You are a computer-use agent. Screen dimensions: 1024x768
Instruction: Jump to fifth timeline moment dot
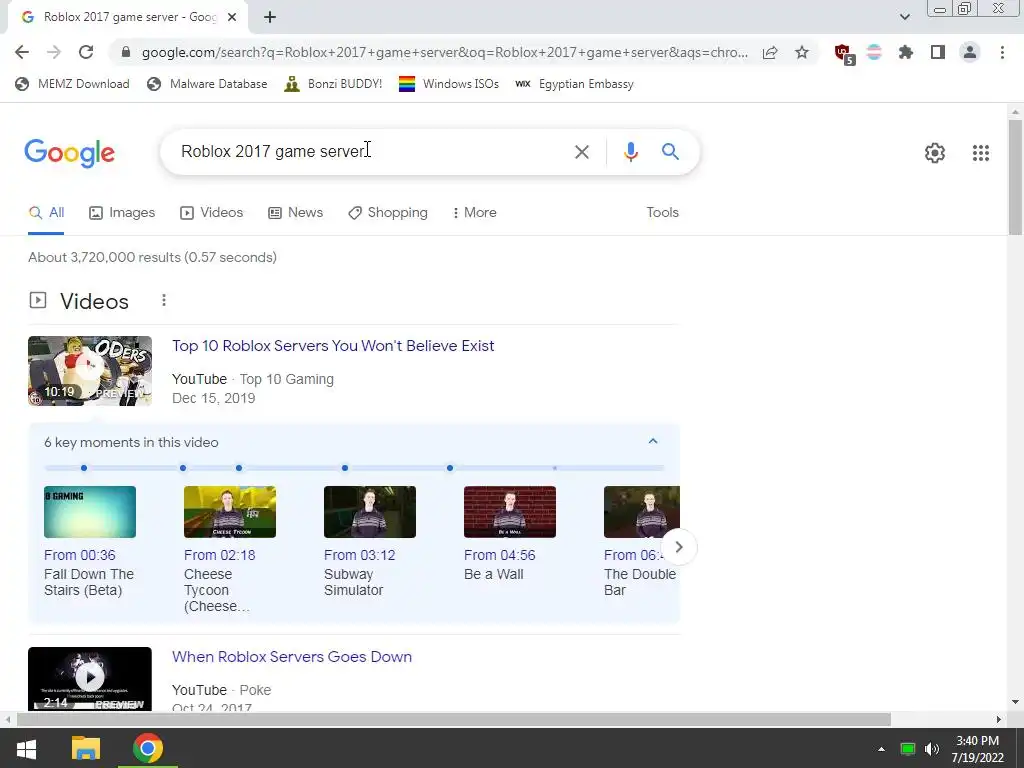pyautogui.click(x=449, y=468)
